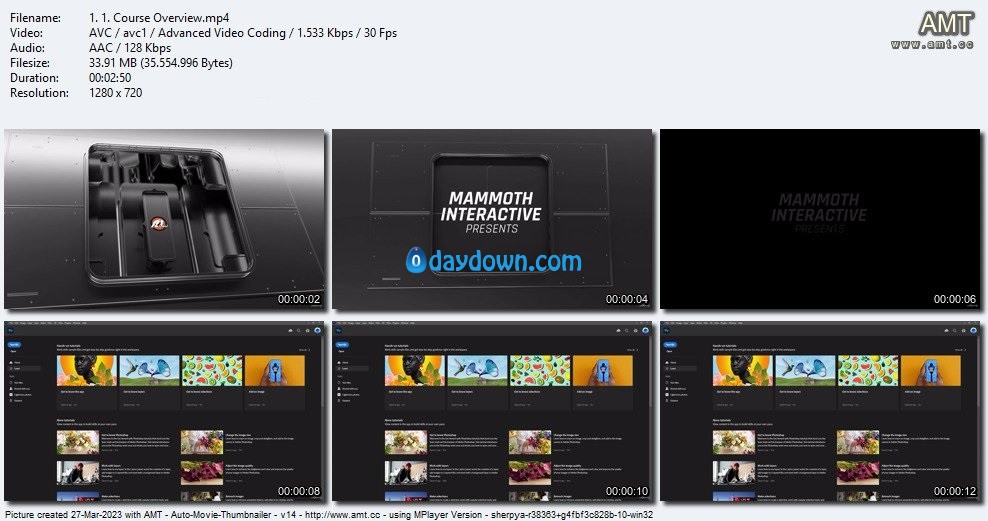Click the audio value 'AAC / 128 Kbps'

click(130, 48)
